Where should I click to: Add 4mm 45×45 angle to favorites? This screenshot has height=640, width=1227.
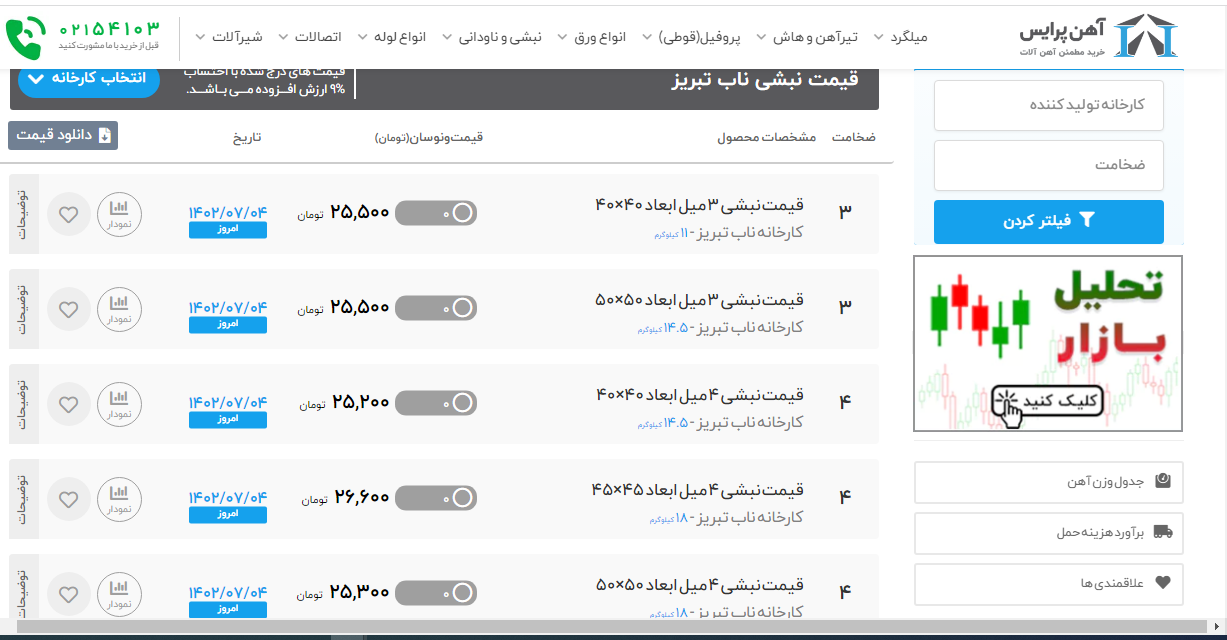click(68, 498)
